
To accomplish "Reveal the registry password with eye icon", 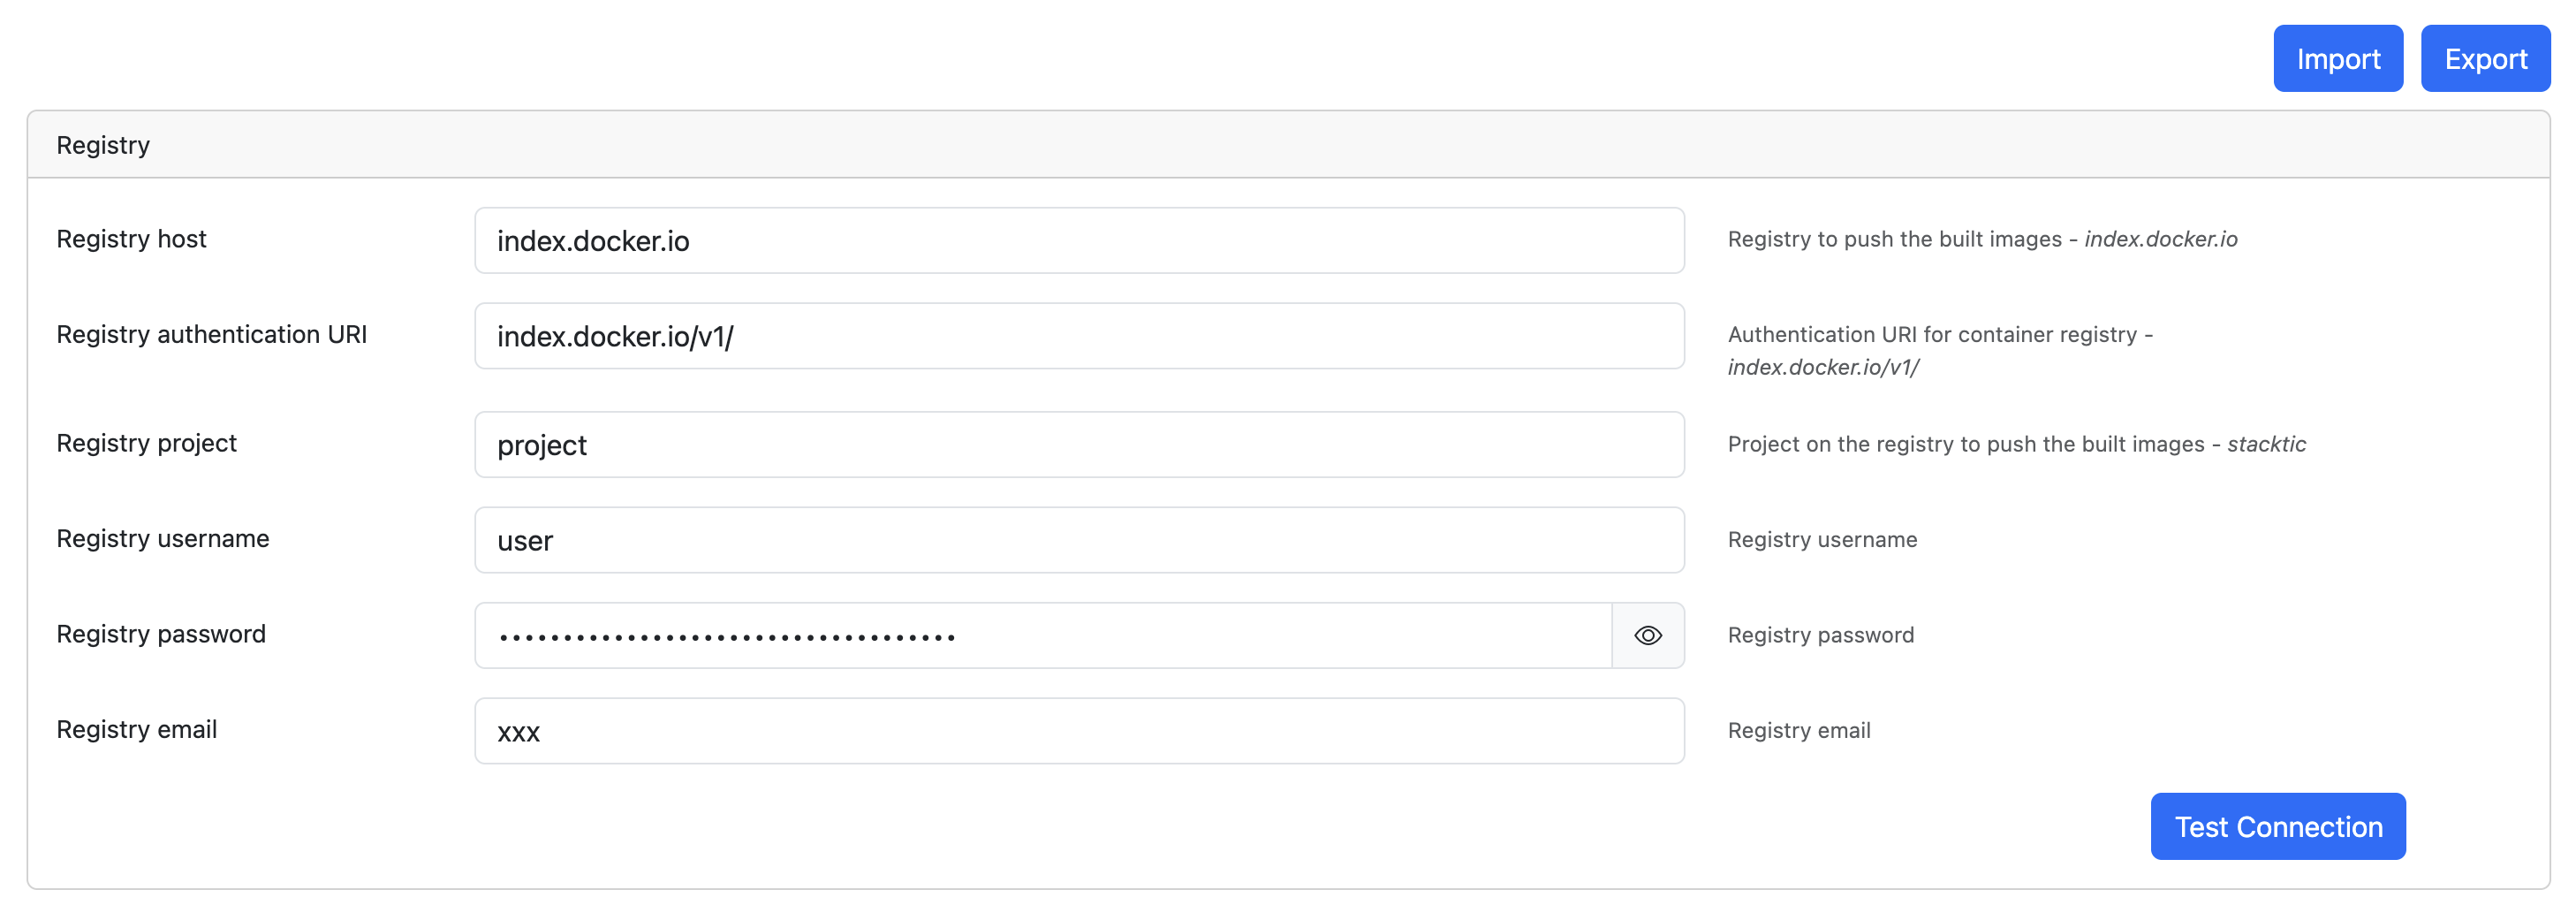I will click(1647, 635).
